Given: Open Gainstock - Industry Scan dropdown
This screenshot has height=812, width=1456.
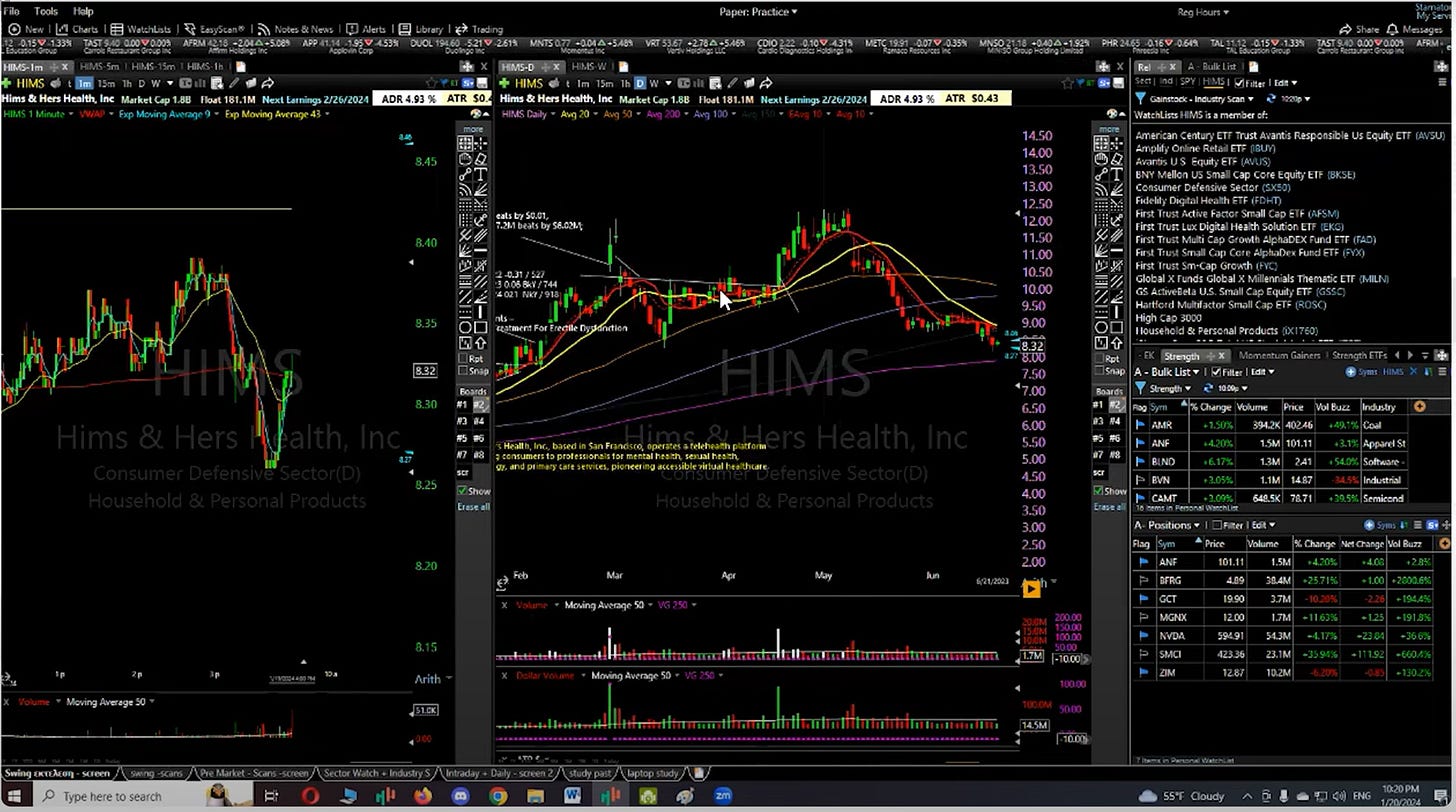Looking at the screenshot, I should pos(1201,98).
